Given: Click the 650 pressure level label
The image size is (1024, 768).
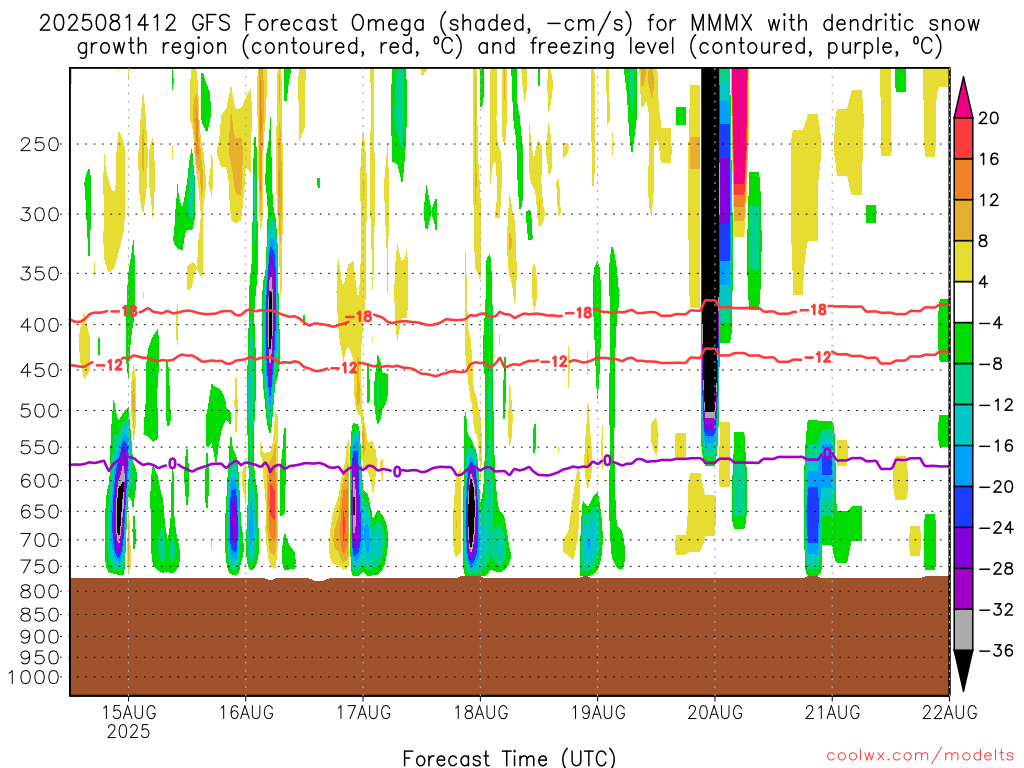Looking at the screenshot, I should tap(40, 511).
